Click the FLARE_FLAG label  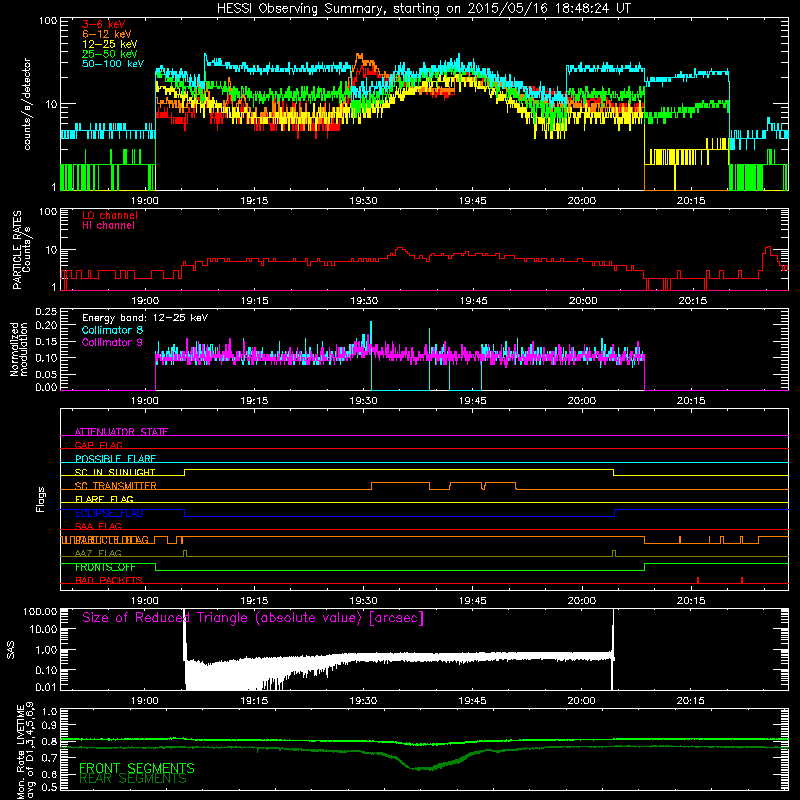tap(104, 499)
